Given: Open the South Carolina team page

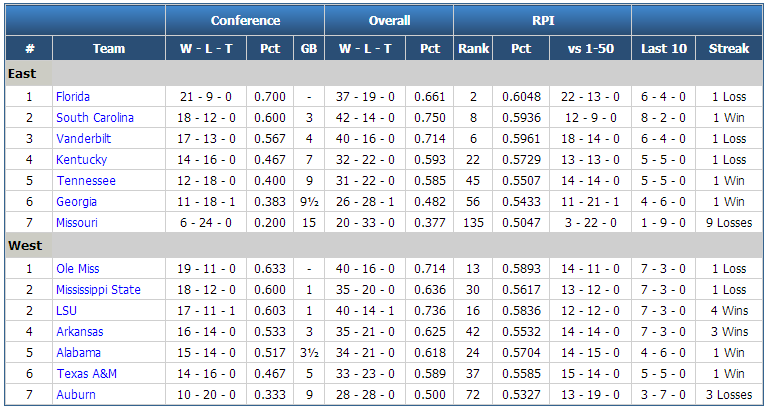Looking at the screenshot, I should [95, 118].
